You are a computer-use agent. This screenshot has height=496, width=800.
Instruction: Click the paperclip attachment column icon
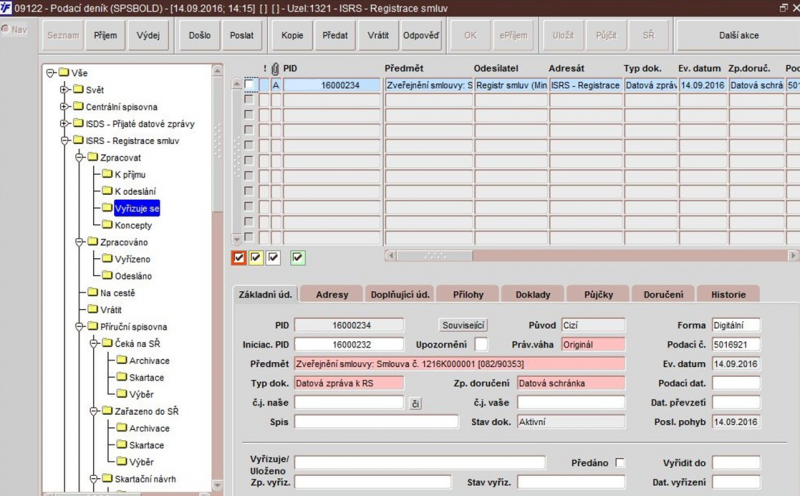[275, 68]
